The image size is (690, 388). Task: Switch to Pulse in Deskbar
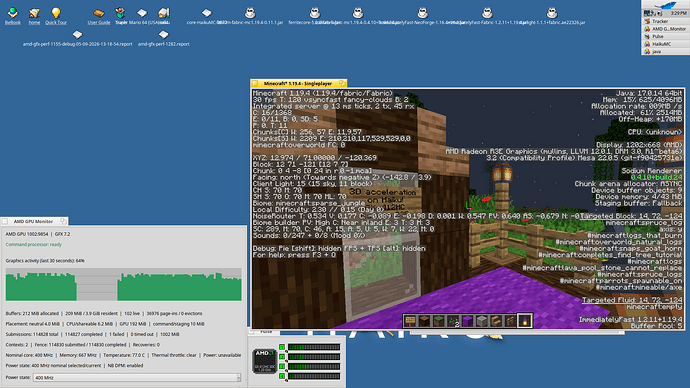point(665,37)
